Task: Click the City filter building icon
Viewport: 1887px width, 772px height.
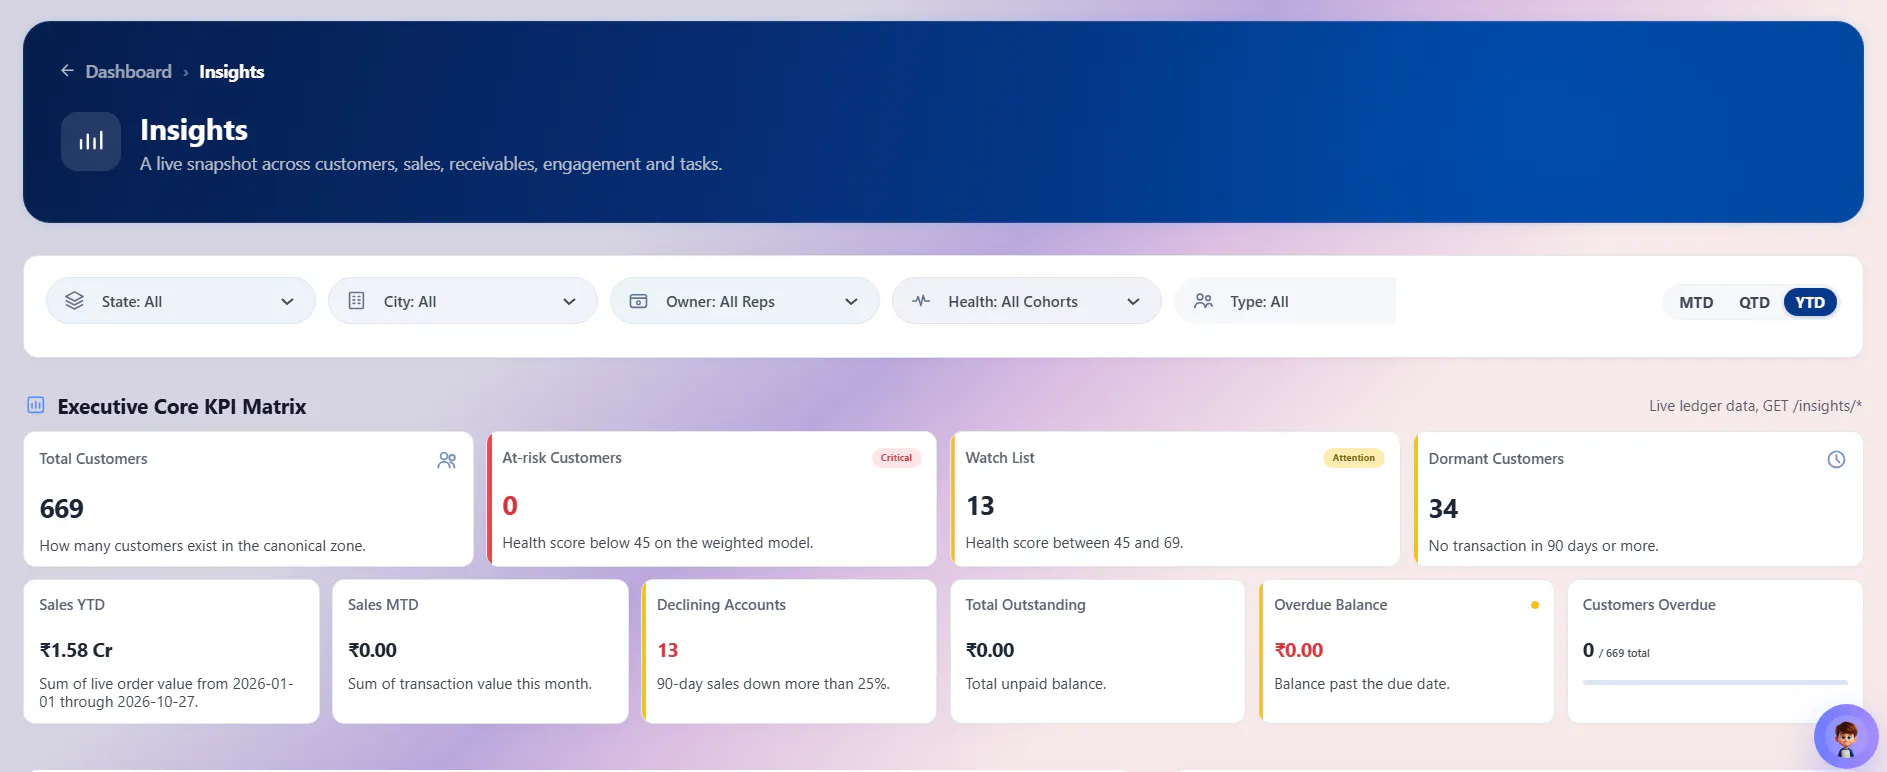Action: click(x=356, y=301)
